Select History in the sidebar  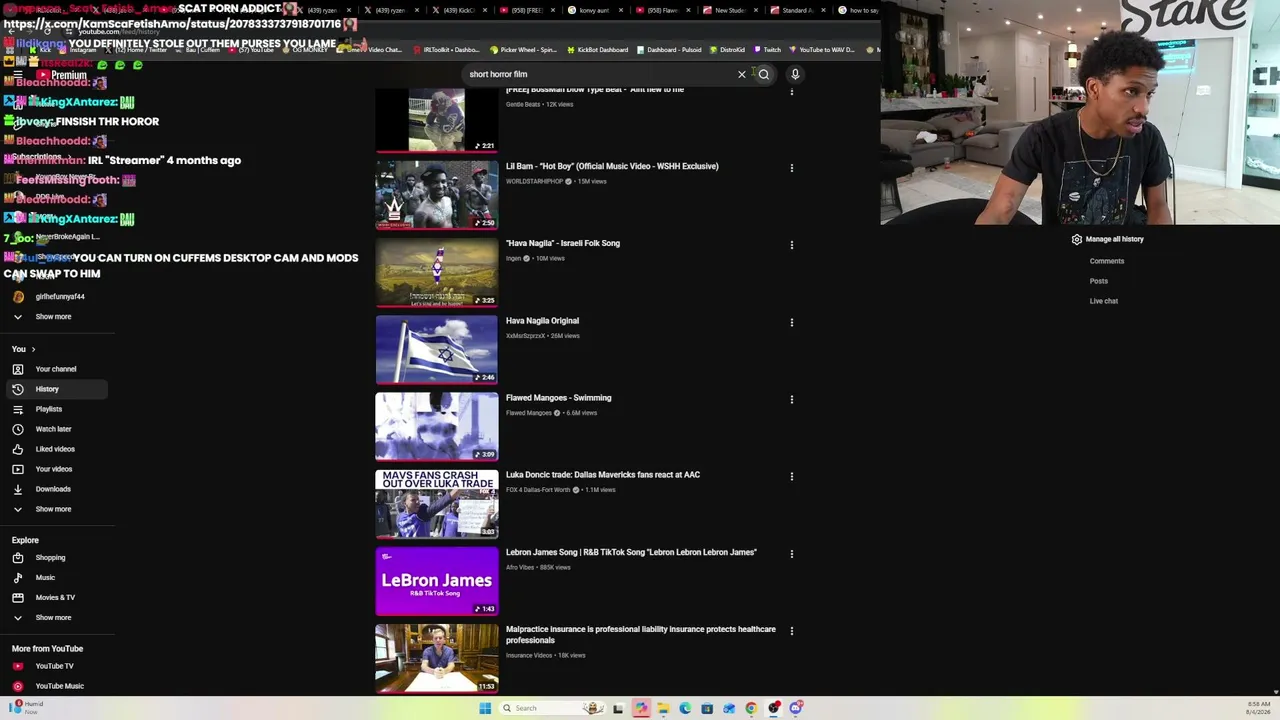pos(55,389)
